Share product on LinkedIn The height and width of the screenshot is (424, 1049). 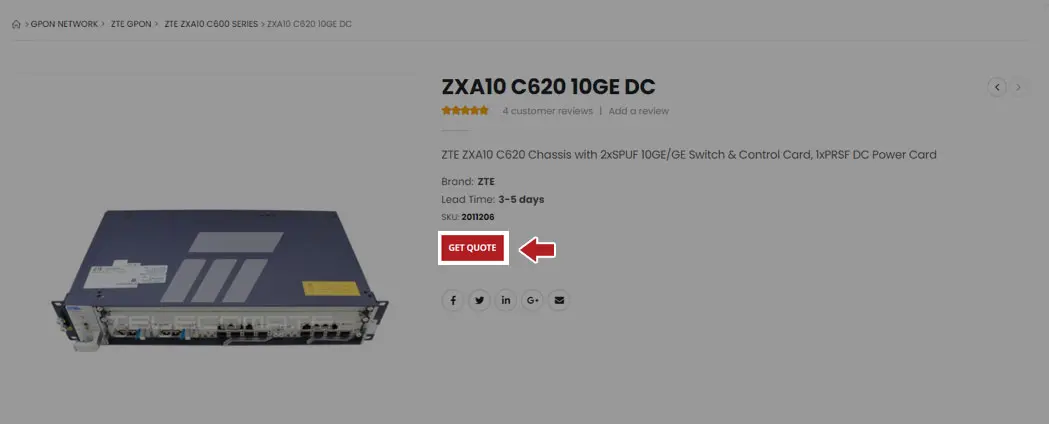tap(506, 300)
